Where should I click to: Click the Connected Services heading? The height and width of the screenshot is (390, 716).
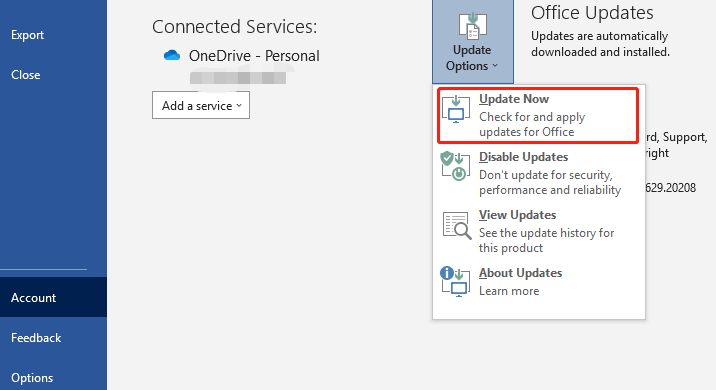pos(234,26)
